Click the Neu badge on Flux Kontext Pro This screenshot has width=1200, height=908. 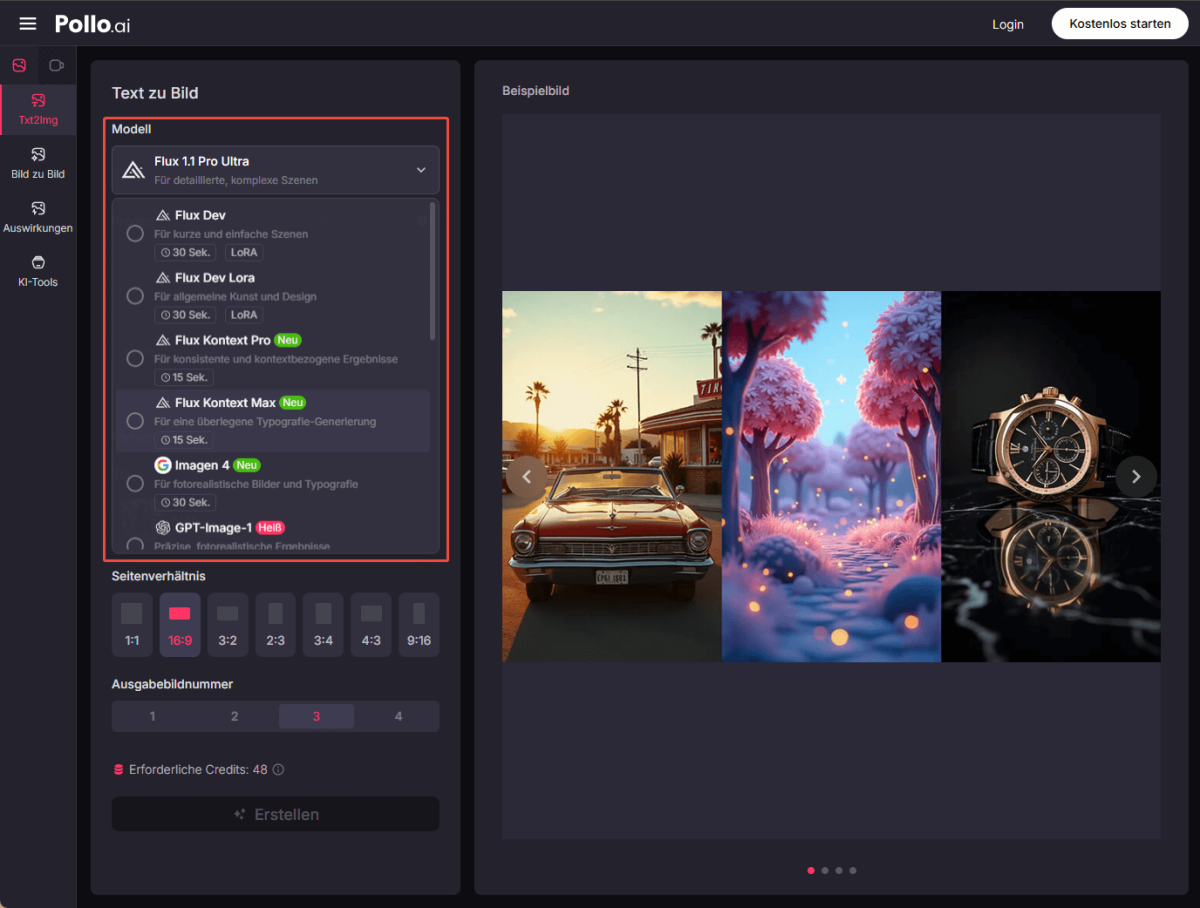[x=288, y=340]
